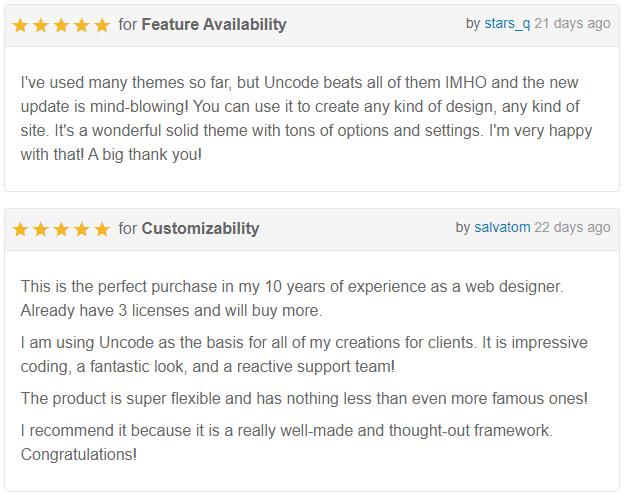This screenshot has width=627, height=497.
Task: Open salvatom user profile link
Action: coord(502,227)
